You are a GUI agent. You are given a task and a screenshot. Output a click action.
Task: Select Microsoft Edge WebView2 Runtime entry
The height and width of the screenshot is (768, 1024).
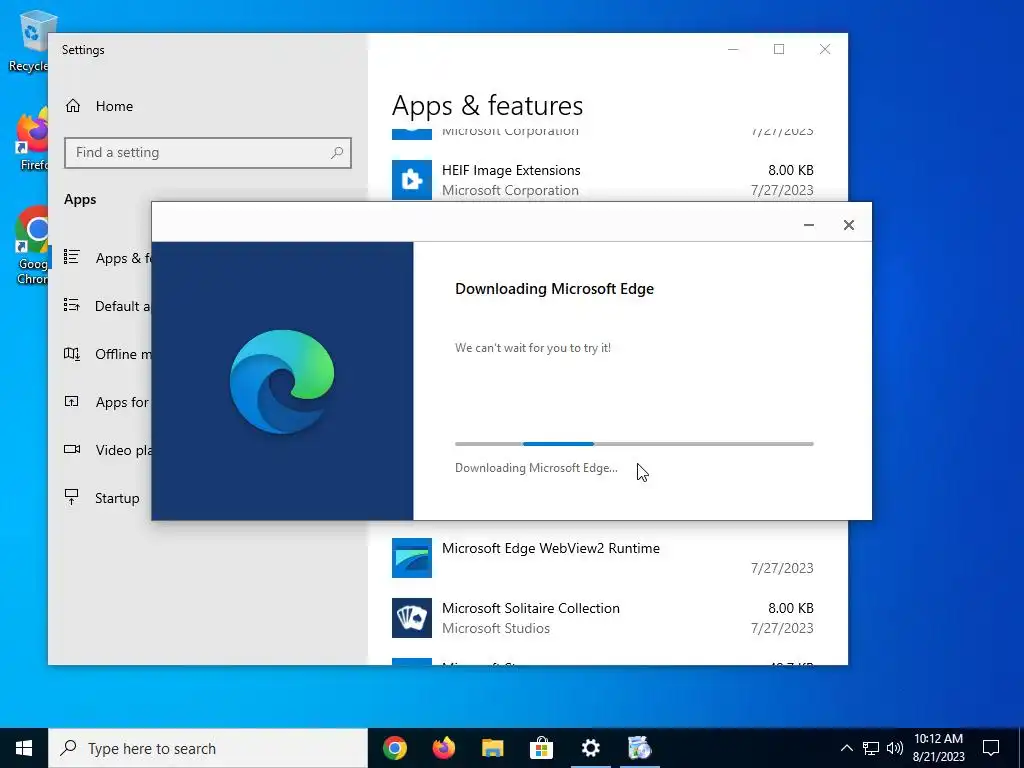point(603,558)
